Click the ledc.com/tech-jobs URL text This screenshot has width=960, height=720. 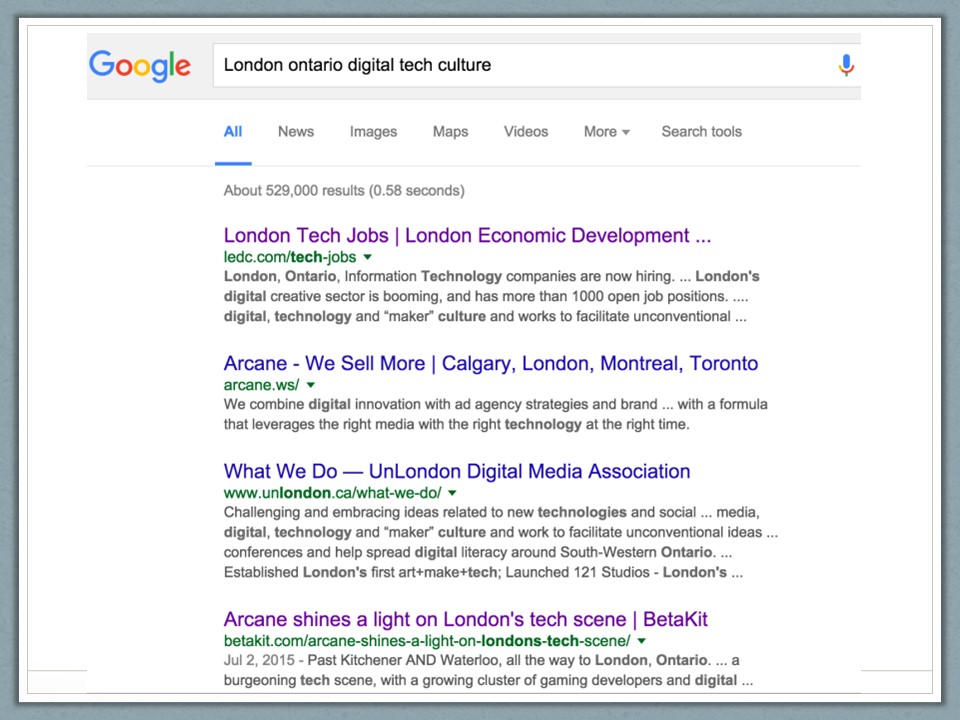point(290,257)
